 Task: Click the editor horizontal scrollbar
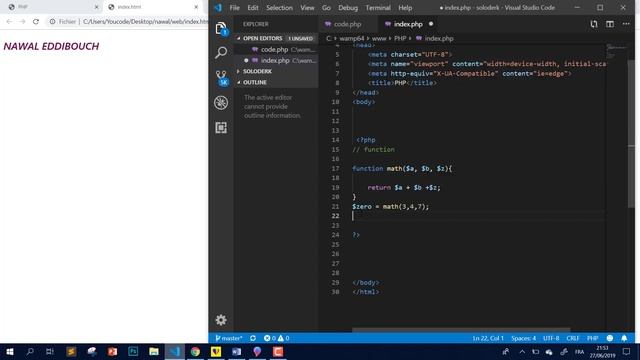click(461, 329)
